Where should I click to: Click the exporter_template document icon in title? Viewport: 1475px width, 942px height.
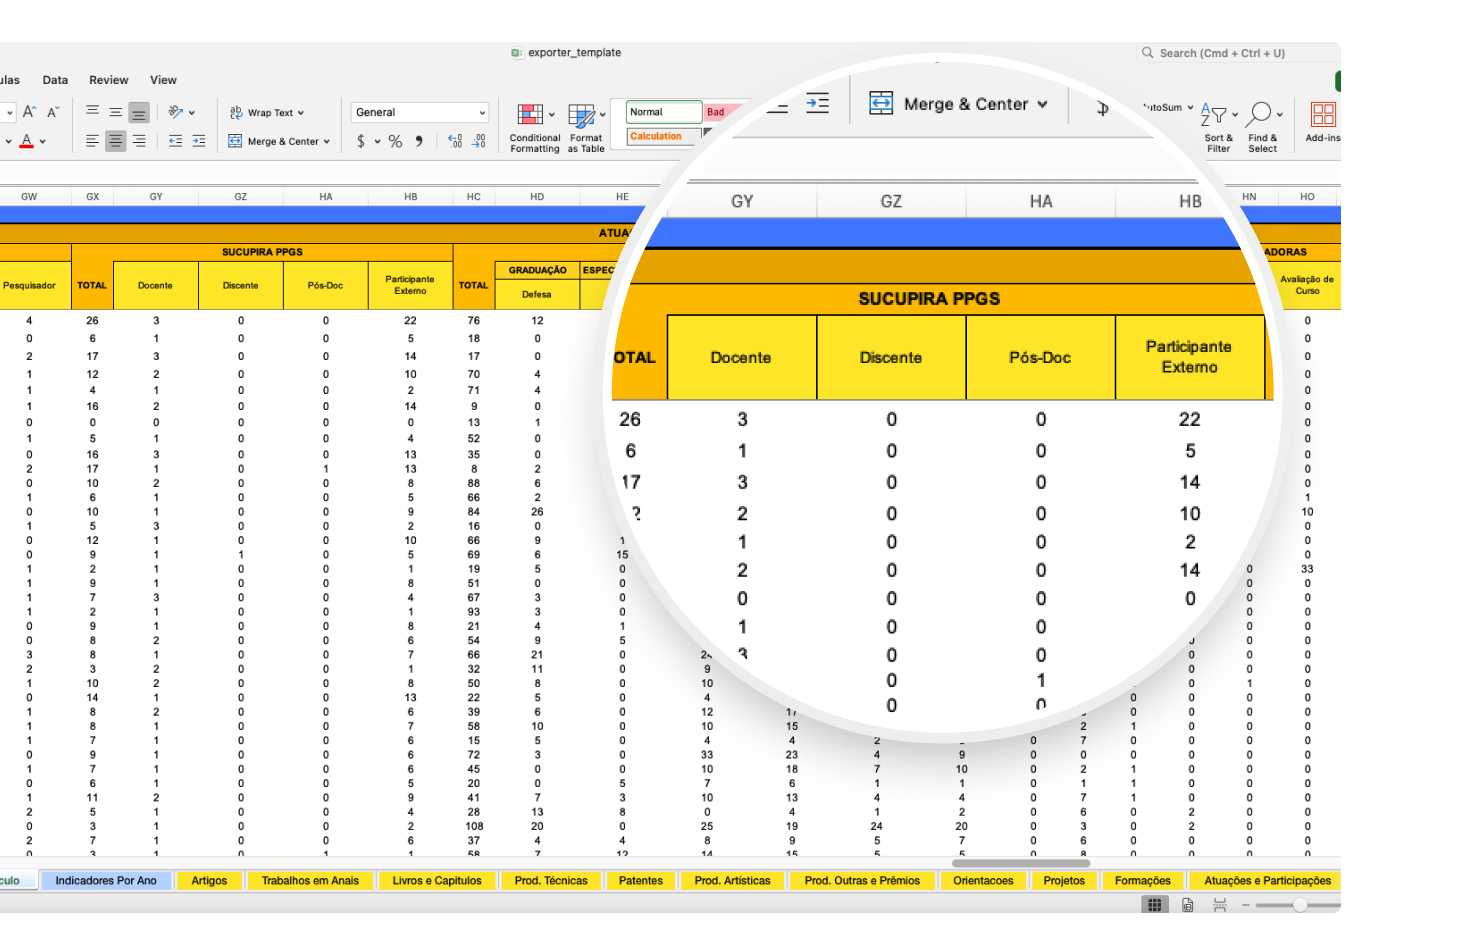pyautogui.click(x=517, y=53)
